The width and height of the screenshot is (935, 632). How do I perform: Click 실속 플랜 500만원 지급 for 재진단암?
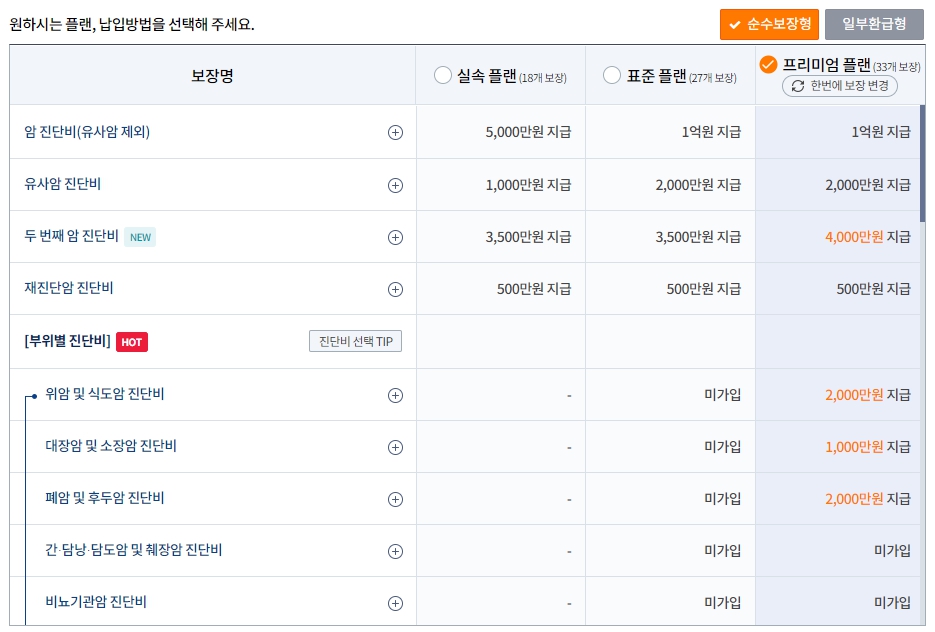click(x=534, y=289)
